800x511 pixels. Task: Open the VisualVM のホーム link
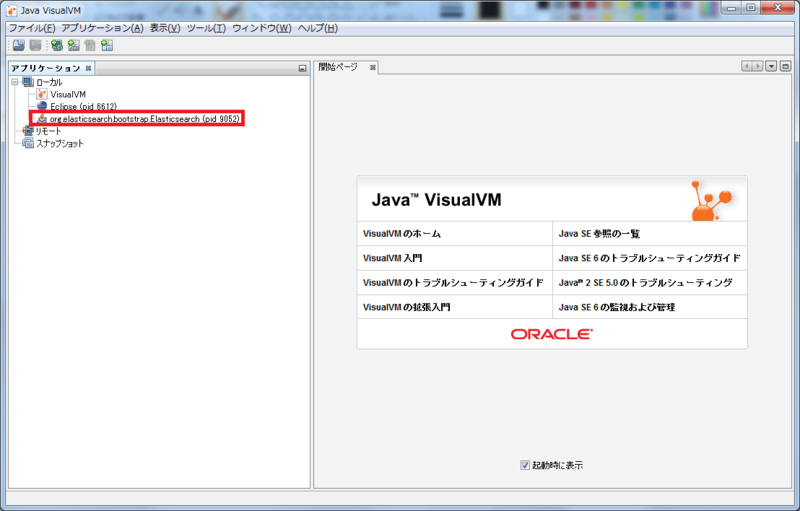[402, 234]
